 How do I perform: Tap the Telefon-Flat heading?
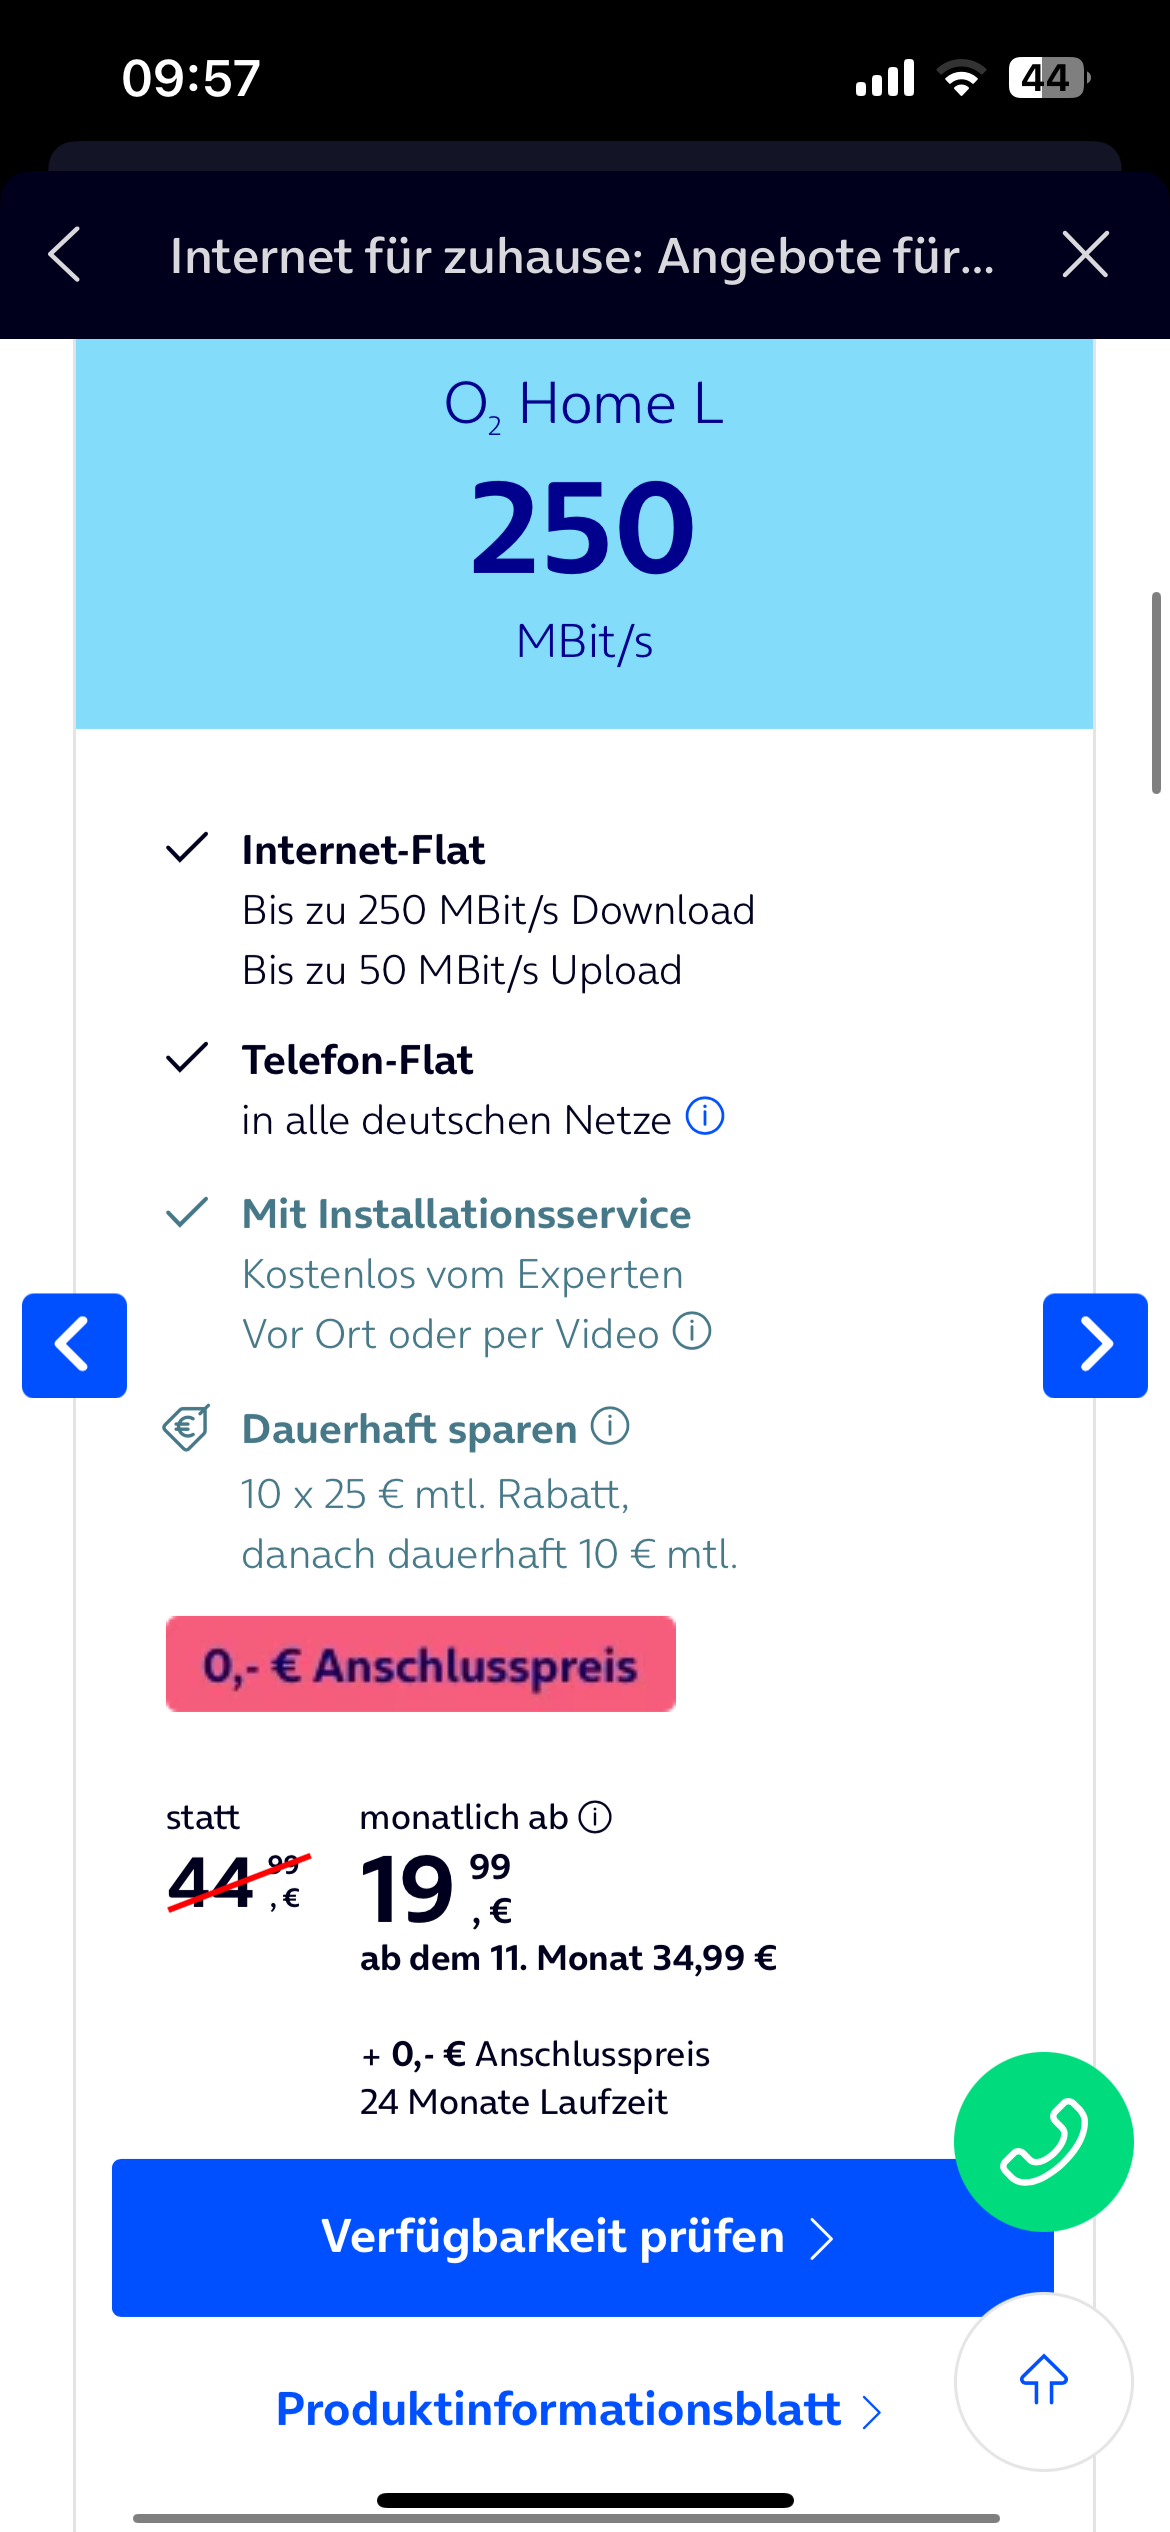pos(357,1060)
